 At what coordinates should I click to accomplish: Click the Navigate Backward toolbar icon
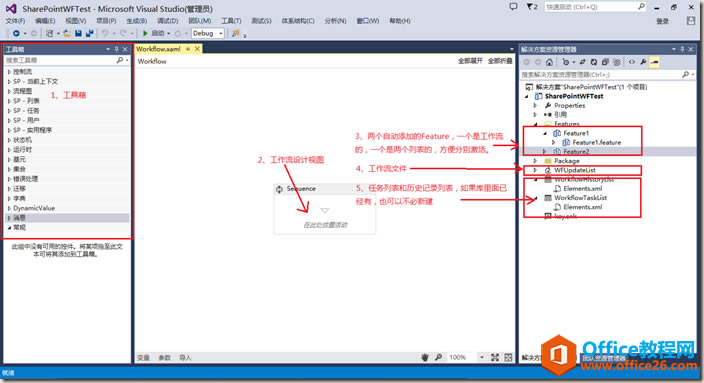[16, 33]
